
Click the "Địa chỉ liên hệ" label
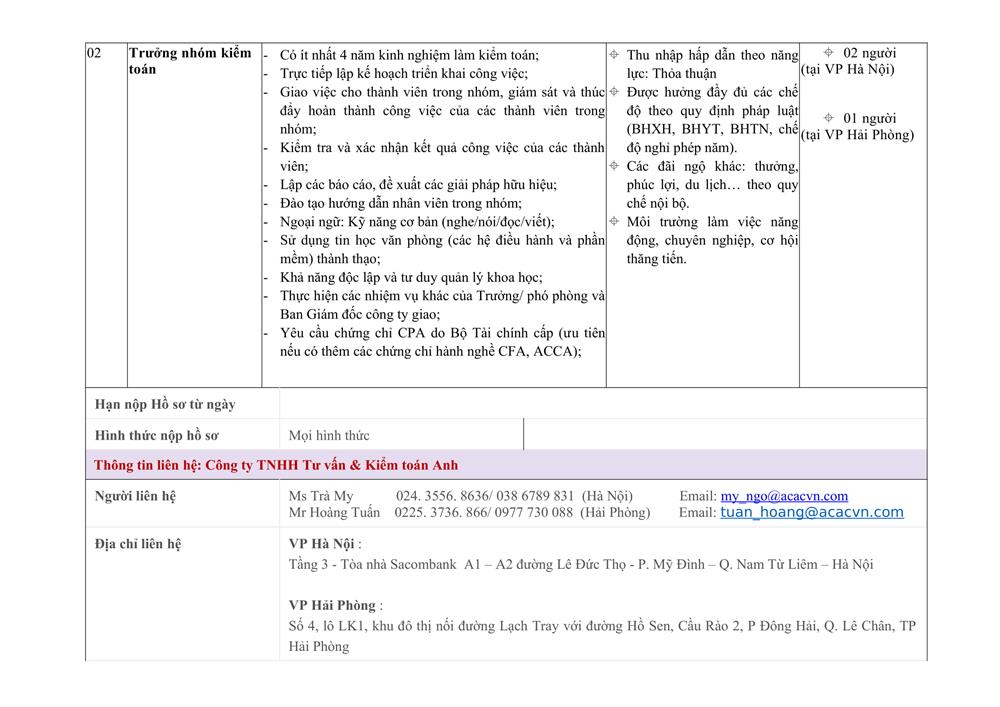[x=137, y=544]
